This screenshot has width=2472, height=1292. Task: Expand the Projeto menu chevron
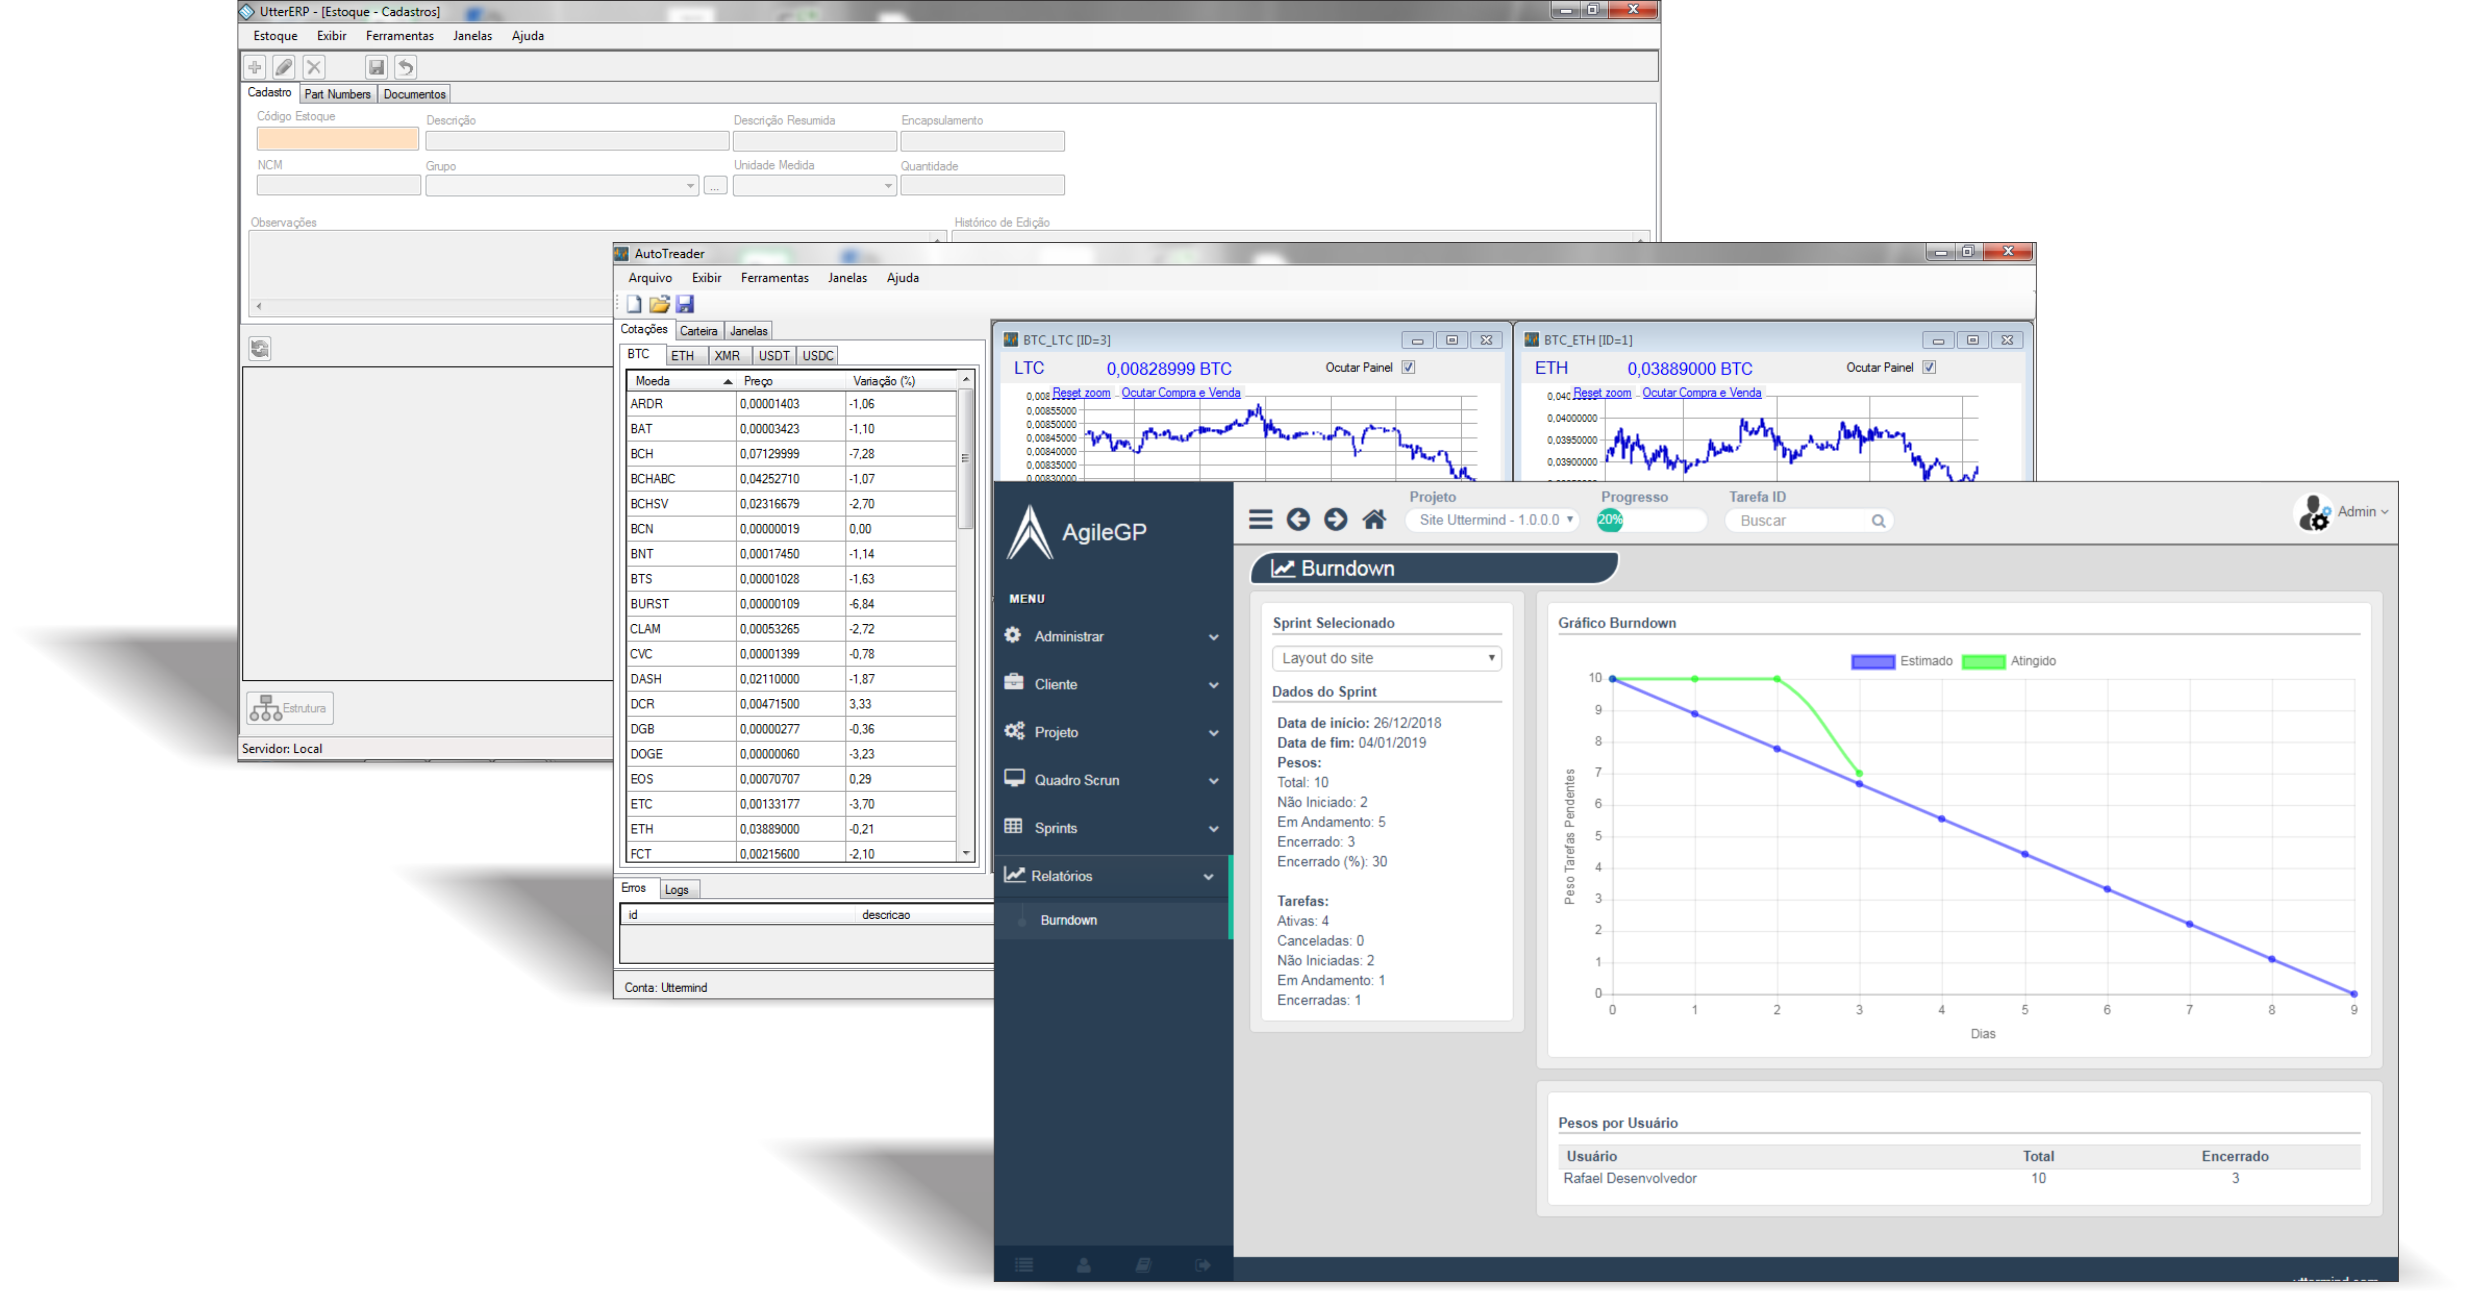1213,733
